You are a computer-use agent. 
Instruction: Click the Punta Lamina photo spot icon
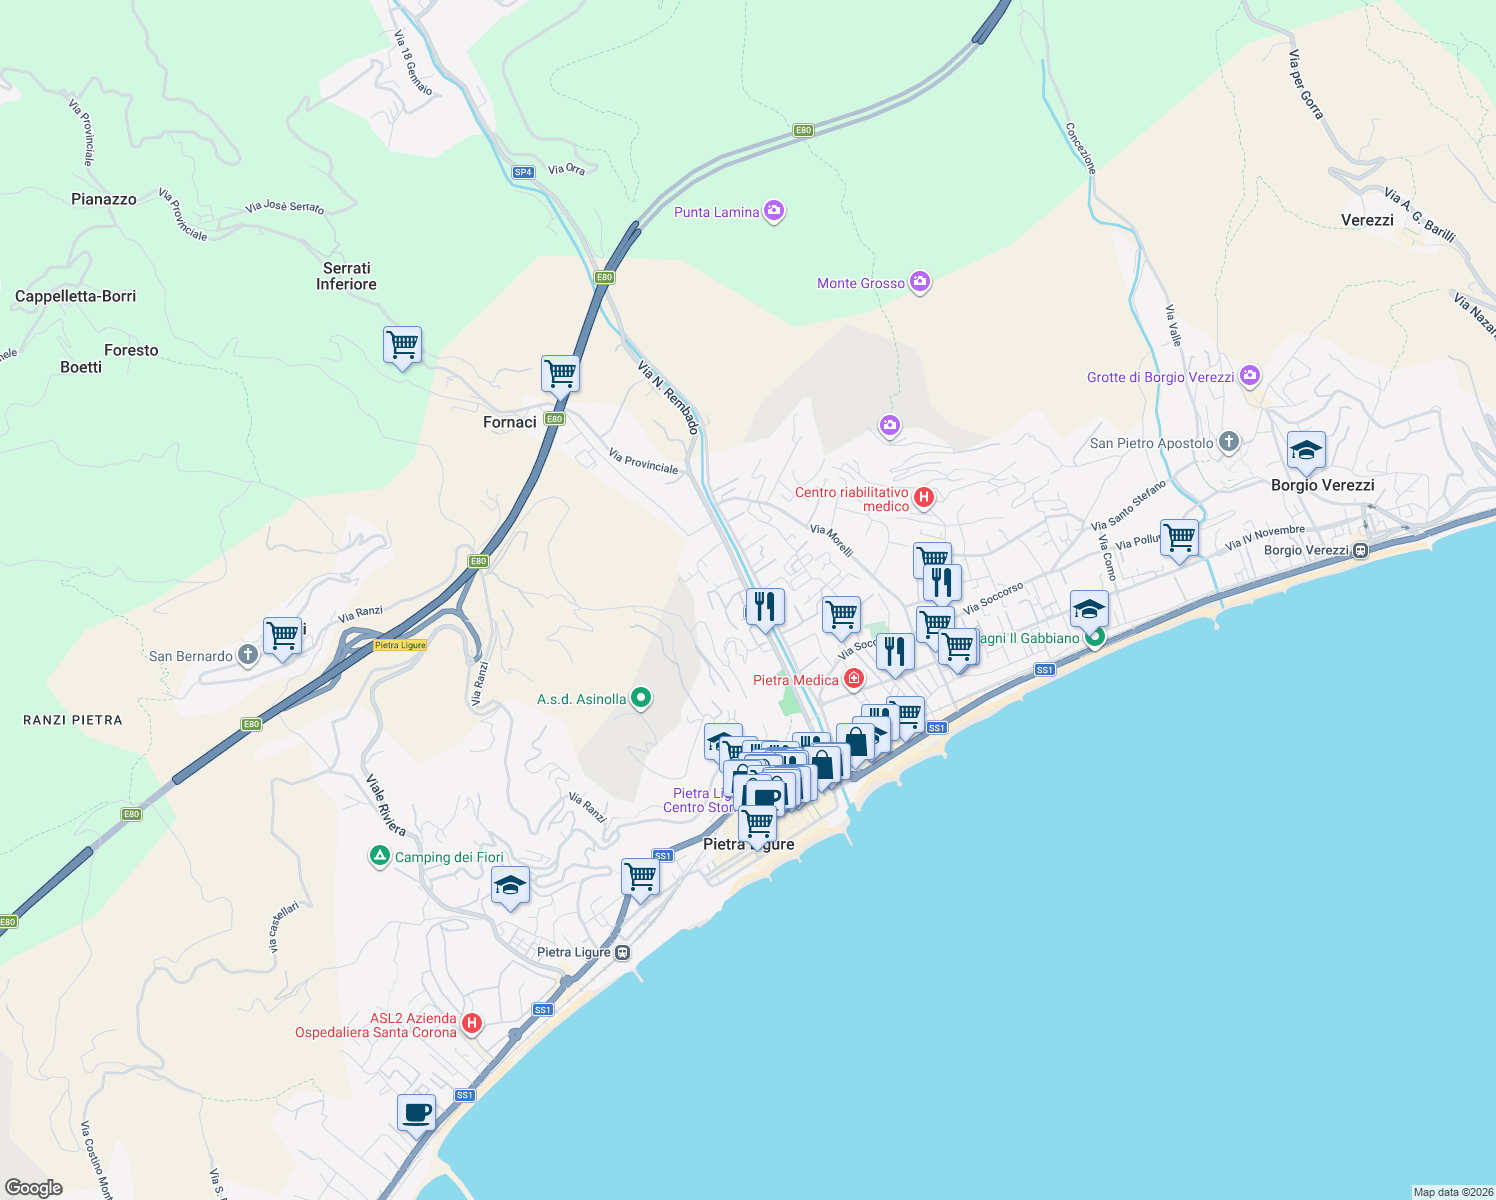tap(773, 211)
